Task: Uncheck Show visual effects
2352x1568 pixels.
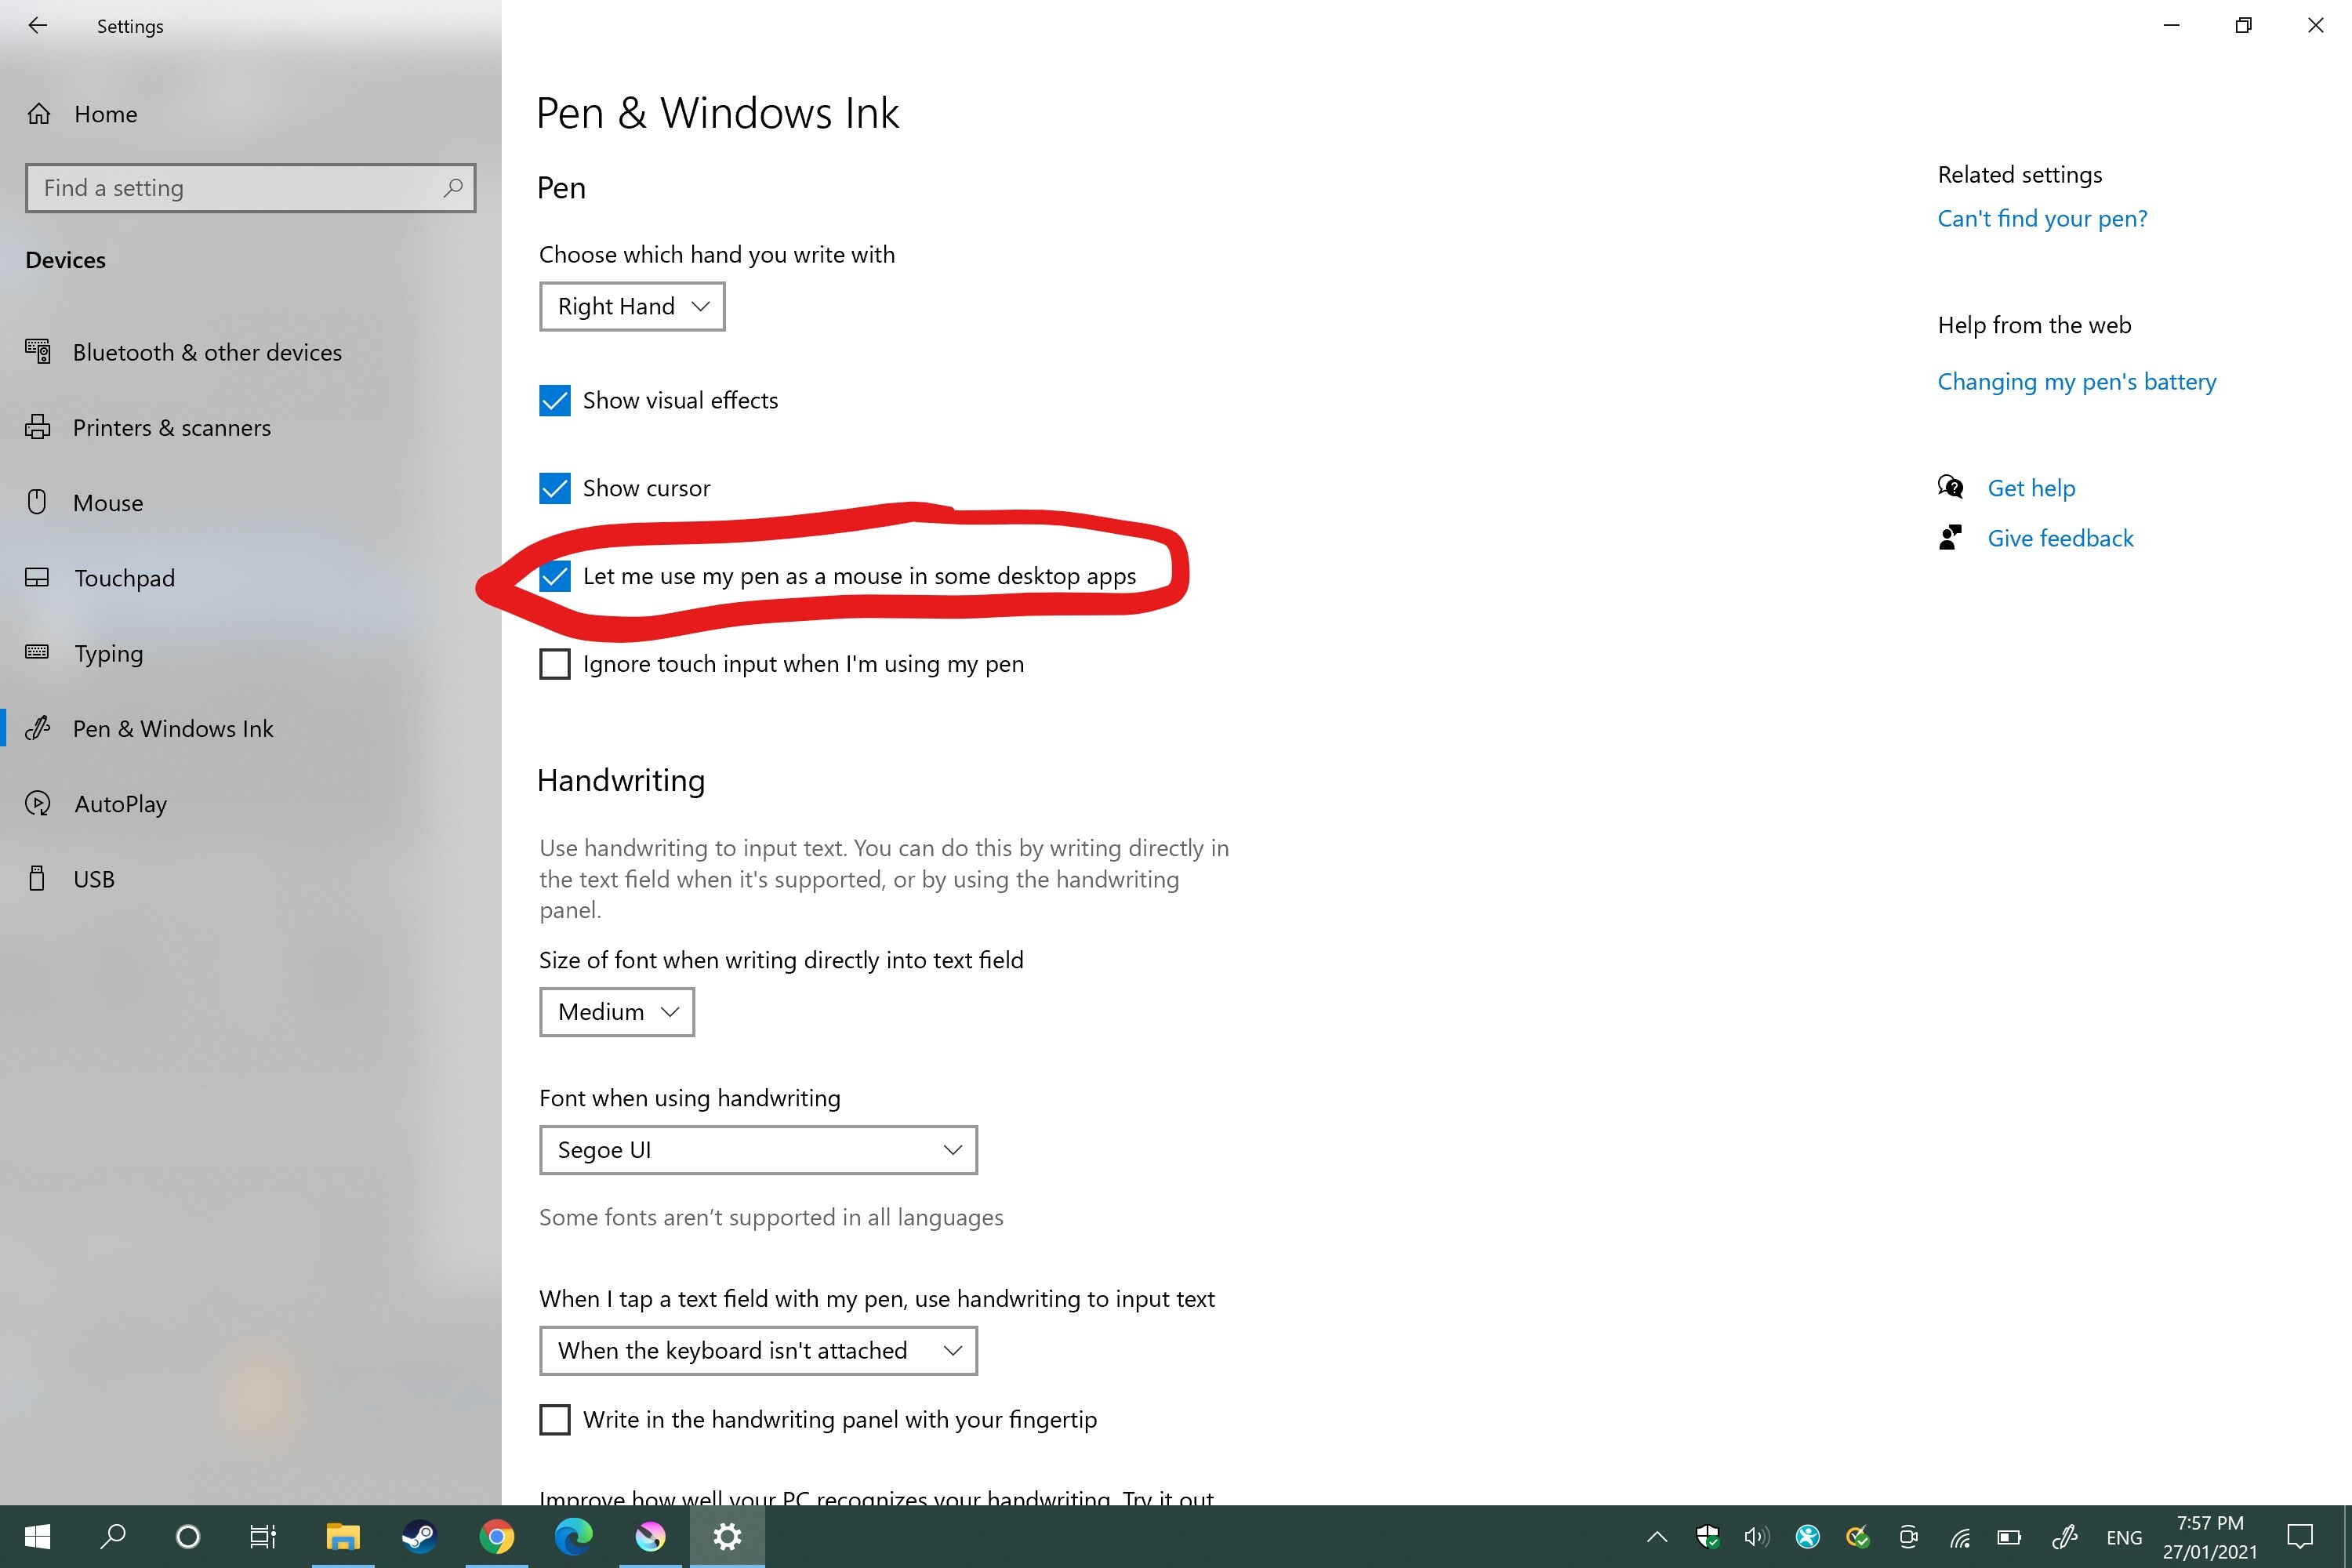Action: pos(555,400)
